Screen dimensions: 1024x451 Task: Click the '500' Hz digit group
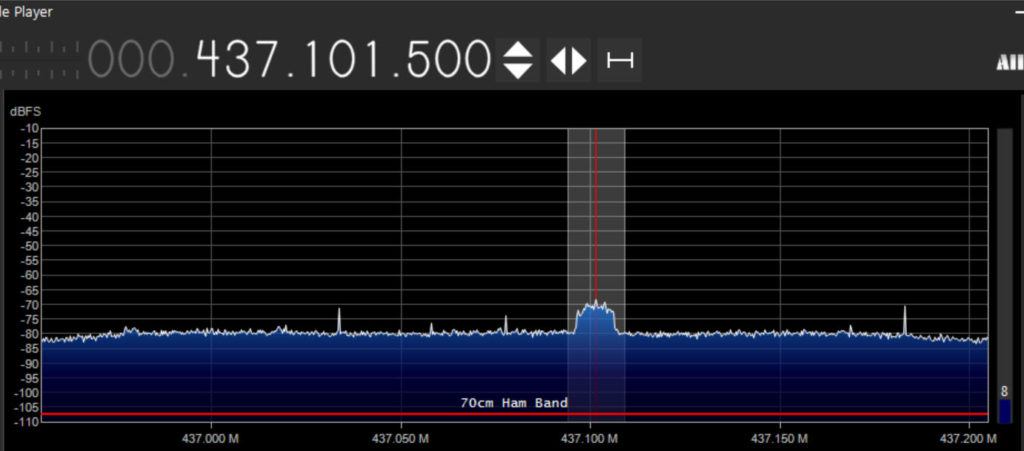click(446, 60)
